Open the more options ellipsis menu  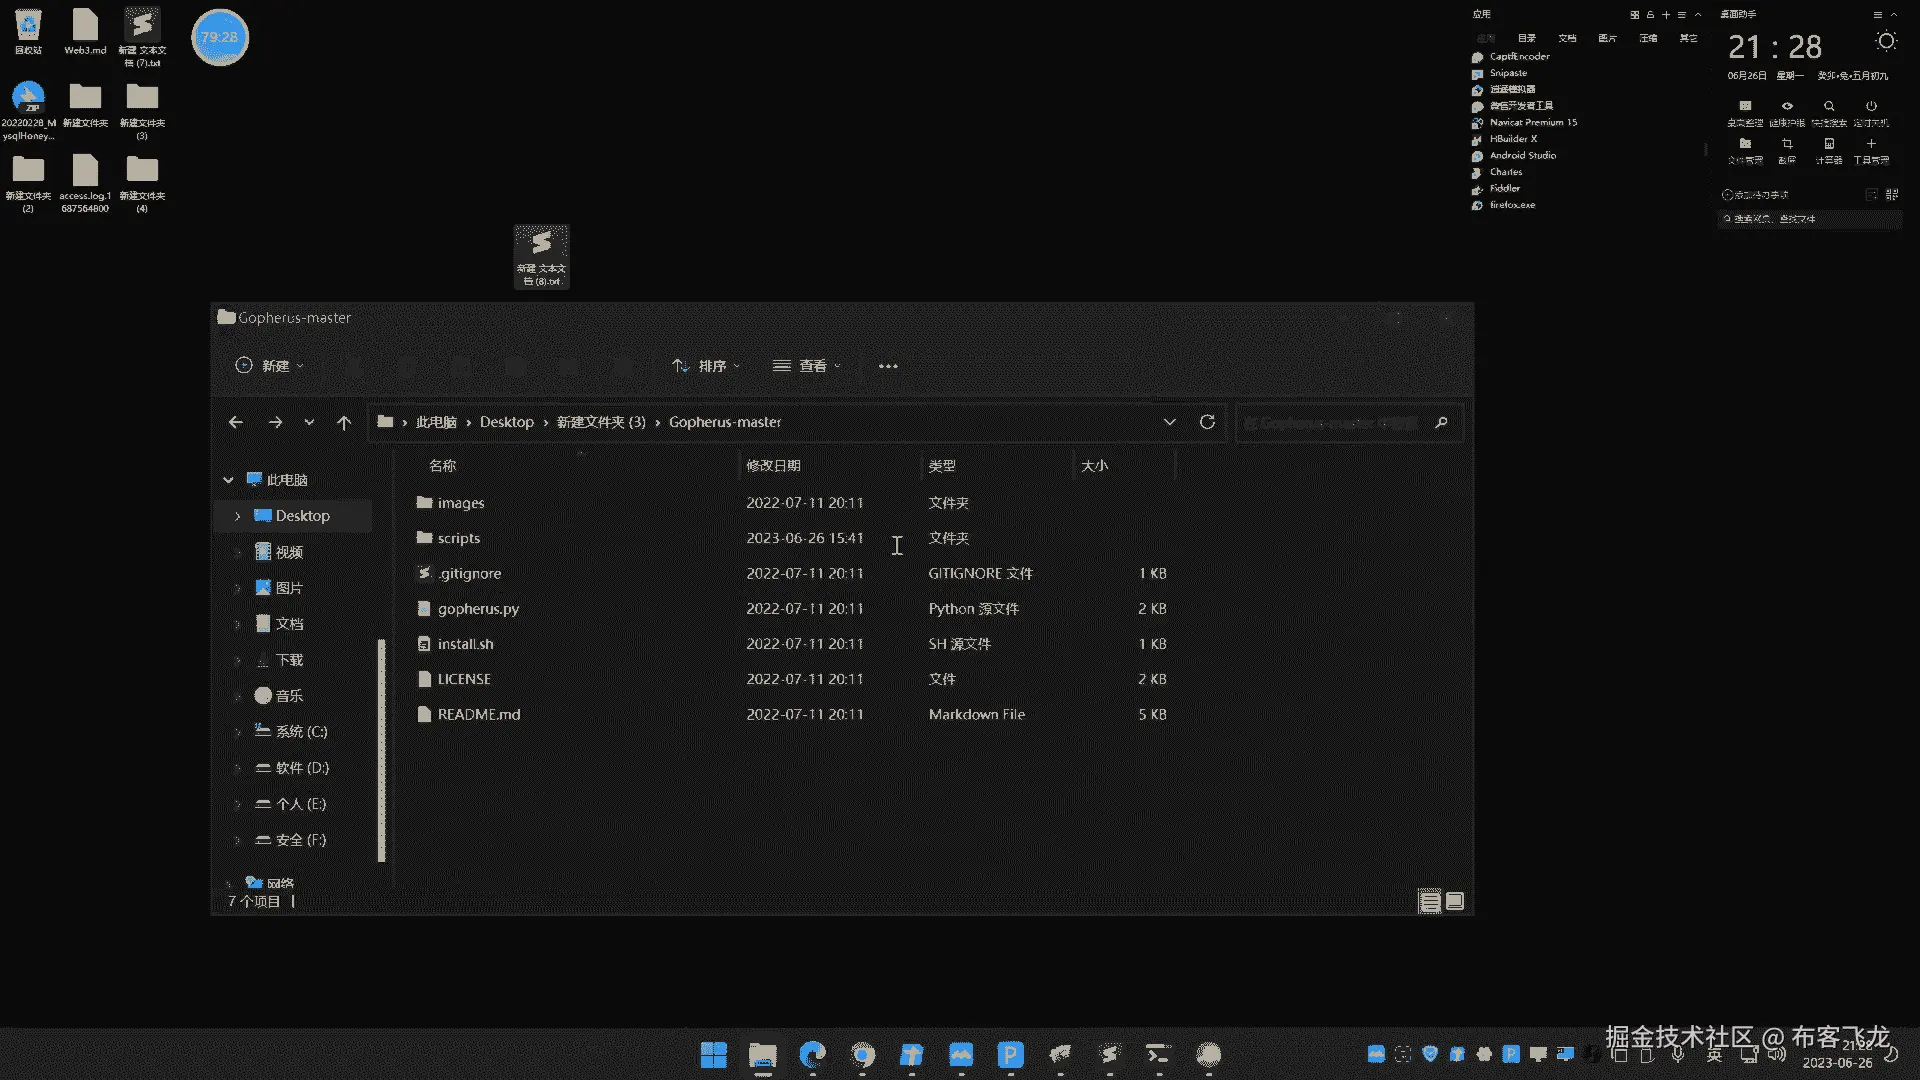coord(888,366)
